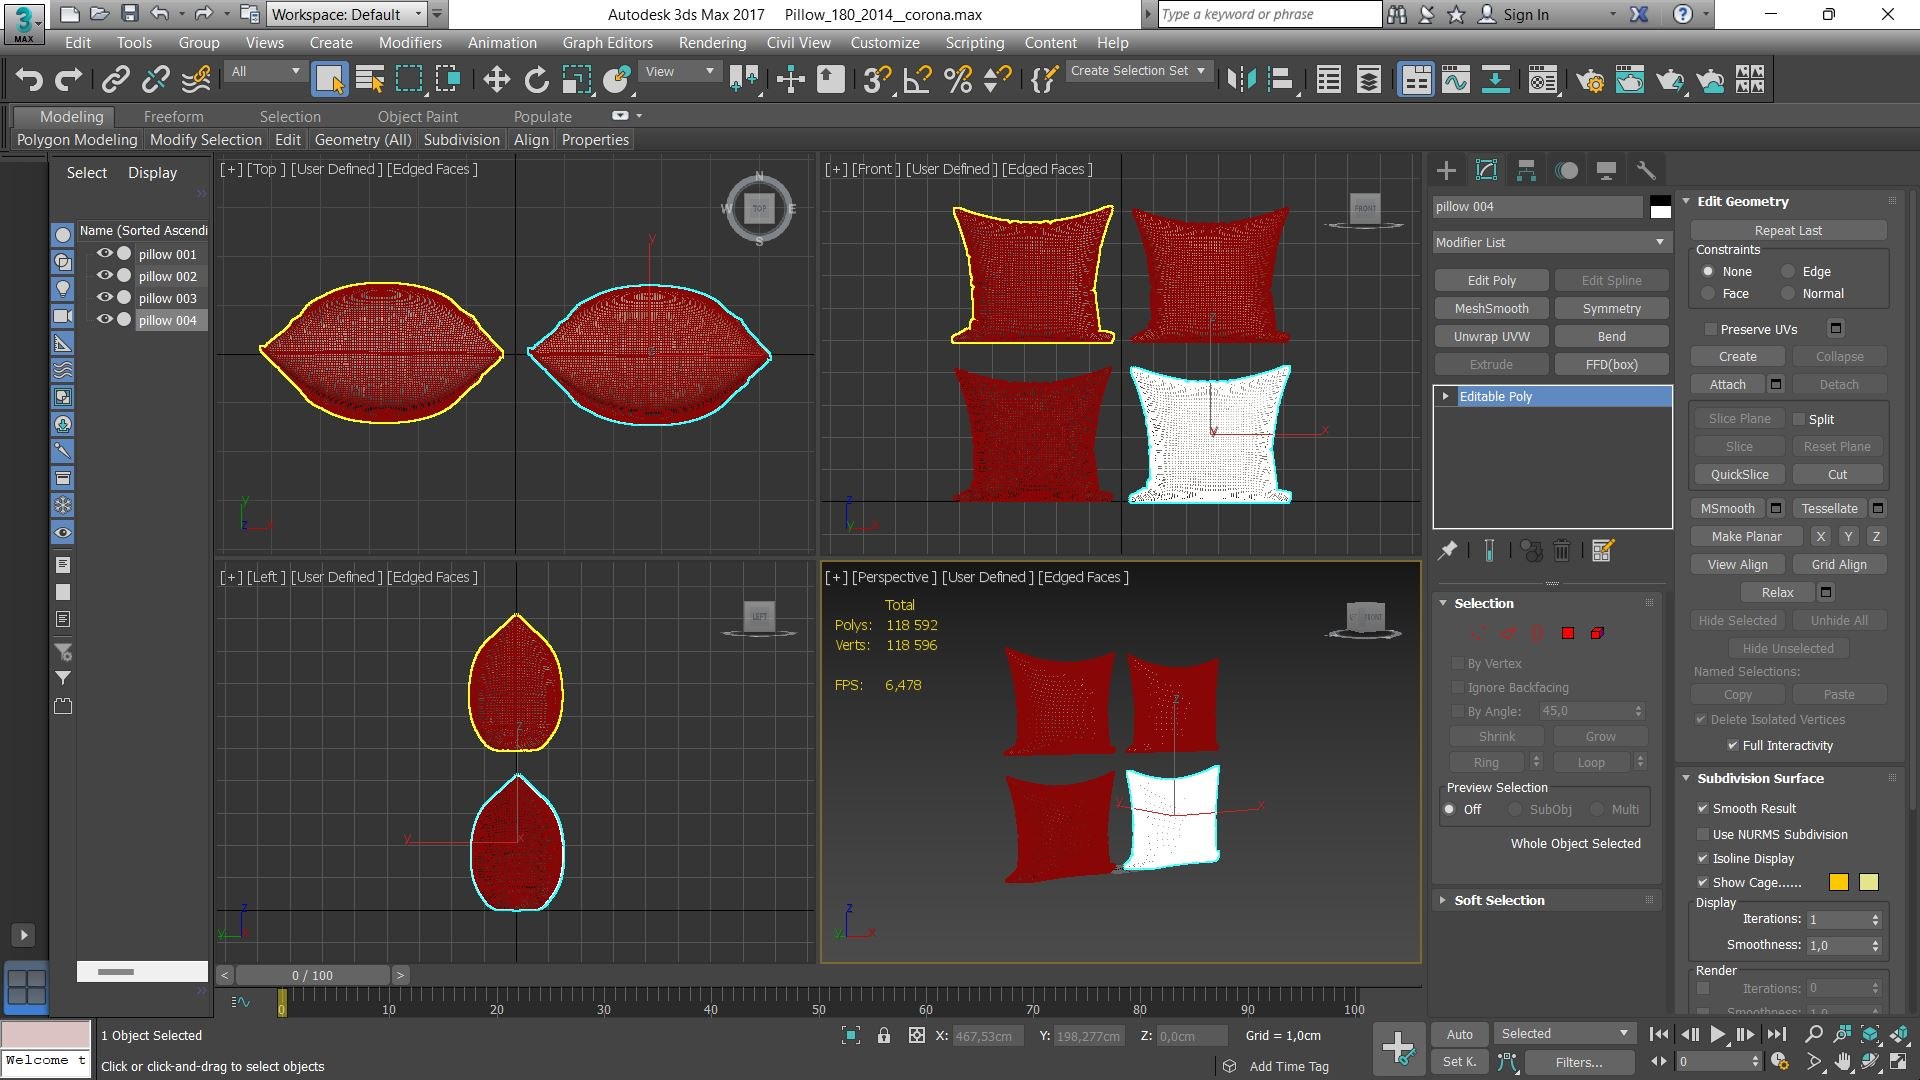Open the Hierarchy command panel tab

1526,170
